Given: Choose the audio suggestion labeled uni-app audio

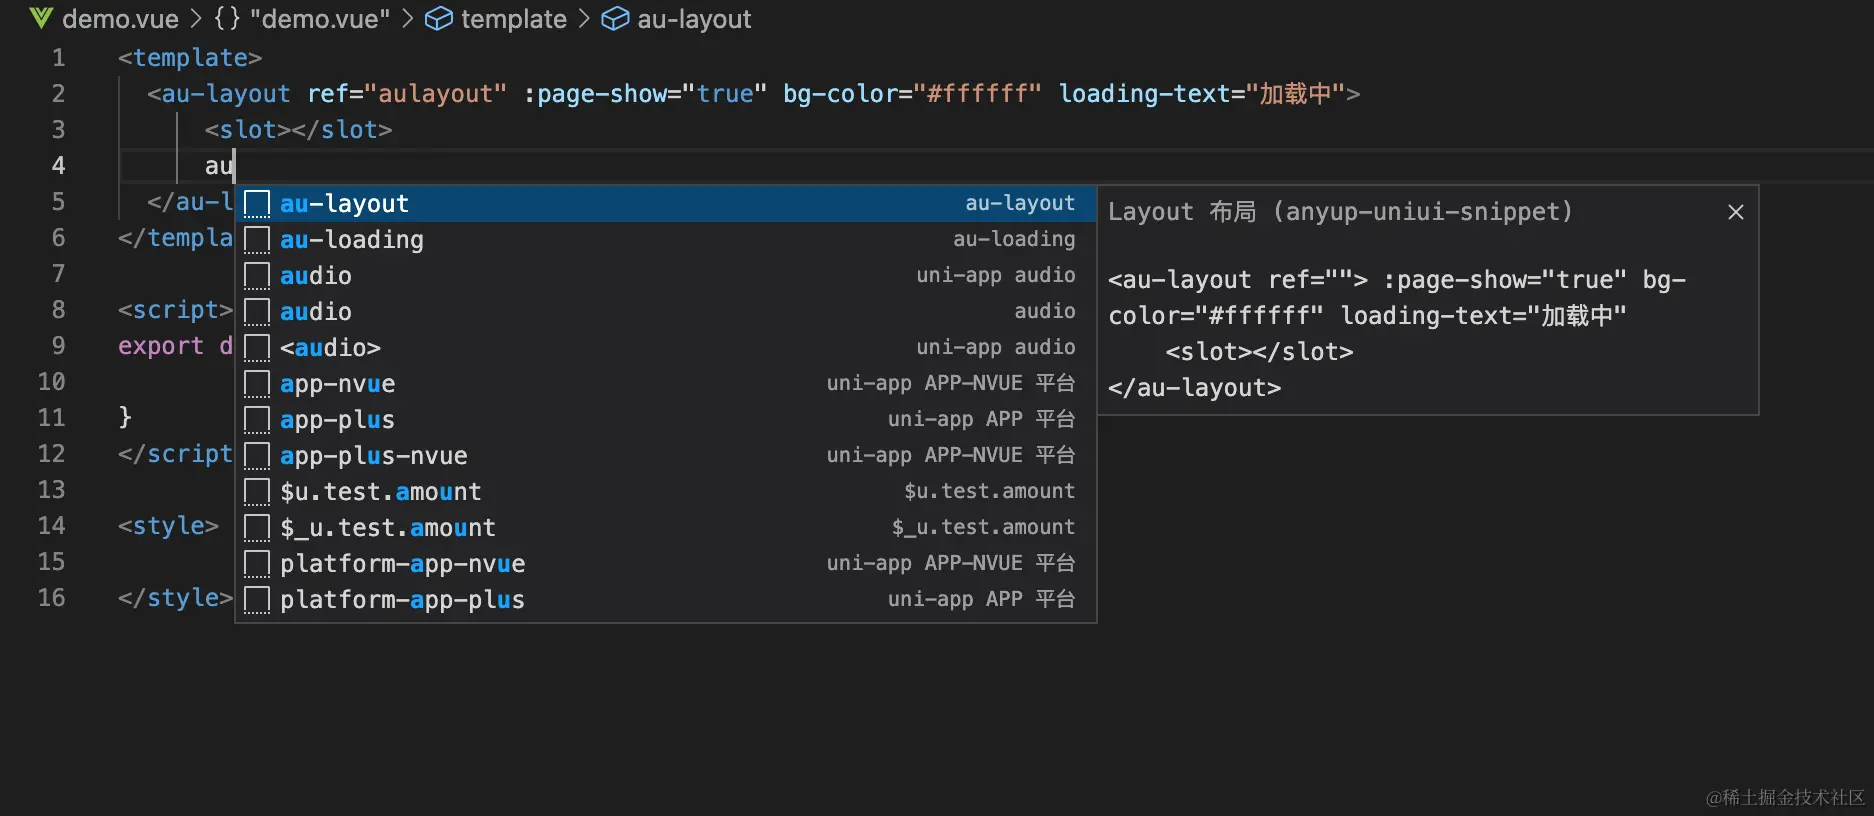Looking at the screenshot, I should coord(666,276).
